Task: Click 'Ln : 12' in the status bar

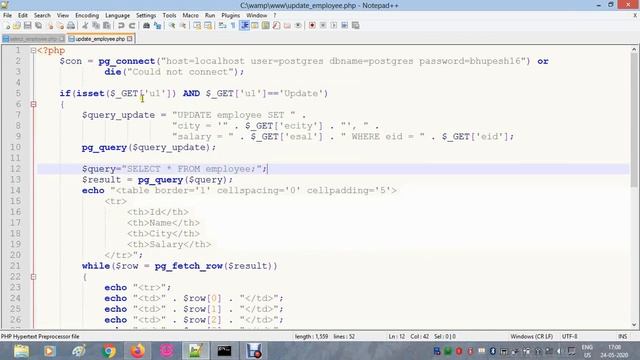Action: point(396,336)
